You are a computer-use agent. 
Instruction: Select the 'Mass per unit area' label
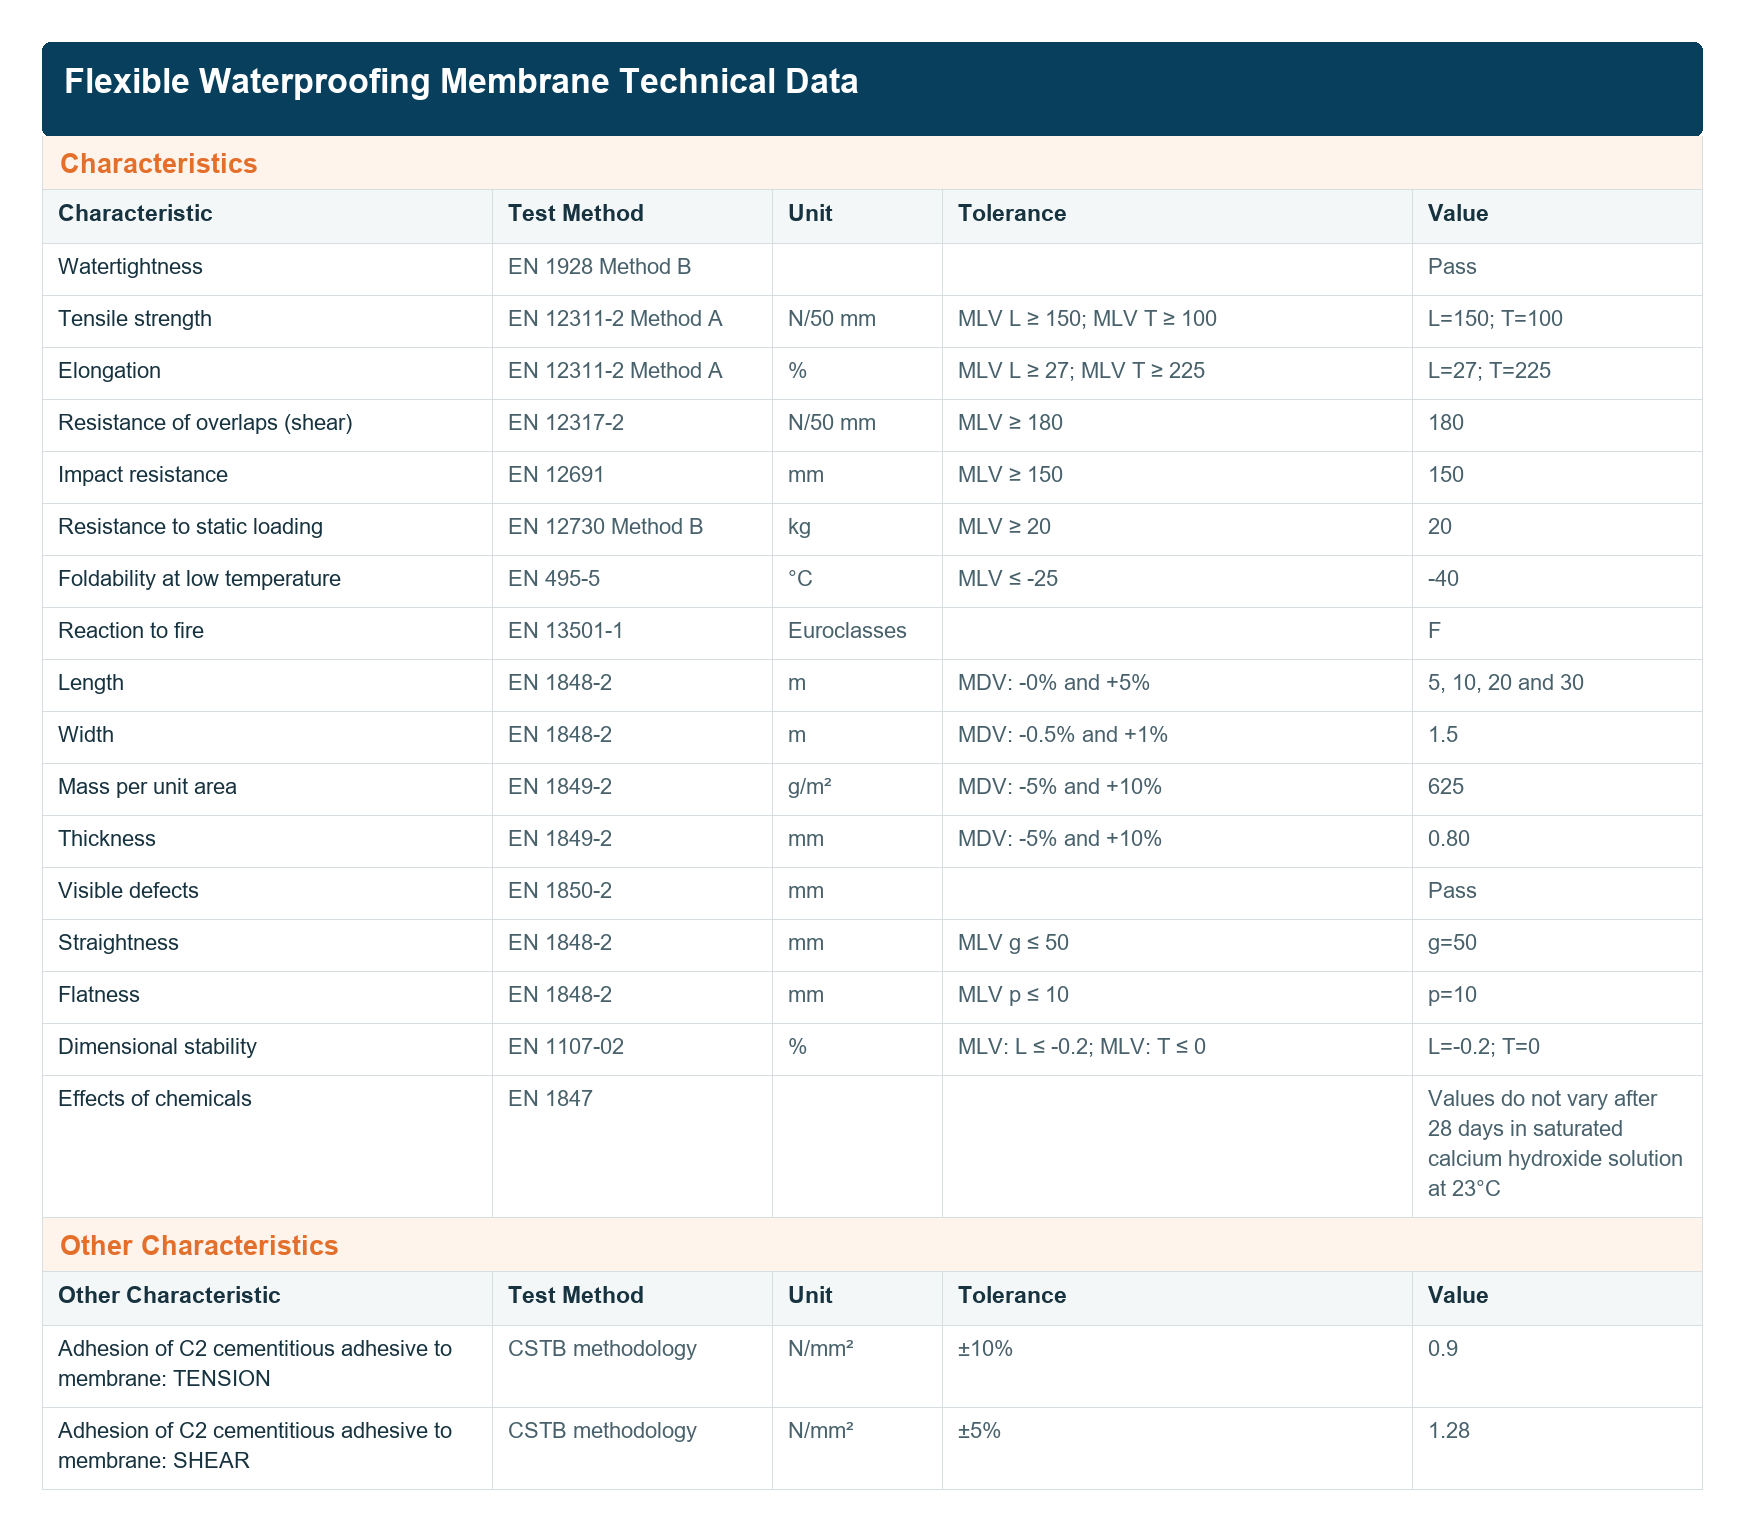click(x=147, y=786)
